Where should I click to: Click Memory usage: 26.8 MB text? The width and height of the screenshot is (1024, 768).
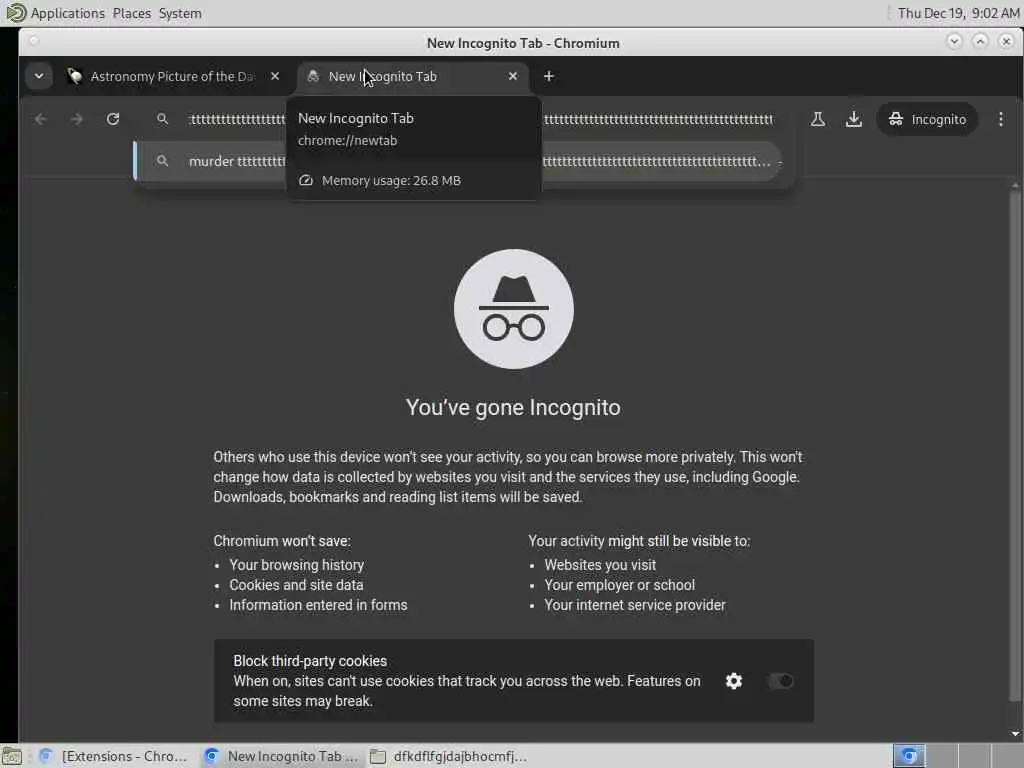391,180
